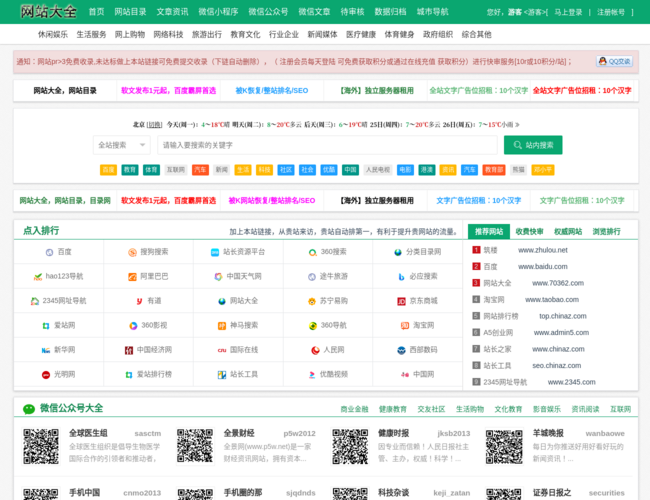Click the yellow 邓小平 keyword tag
Image resolution: width=650 pixels, height=500 pixels.
(x=543, y=170)
